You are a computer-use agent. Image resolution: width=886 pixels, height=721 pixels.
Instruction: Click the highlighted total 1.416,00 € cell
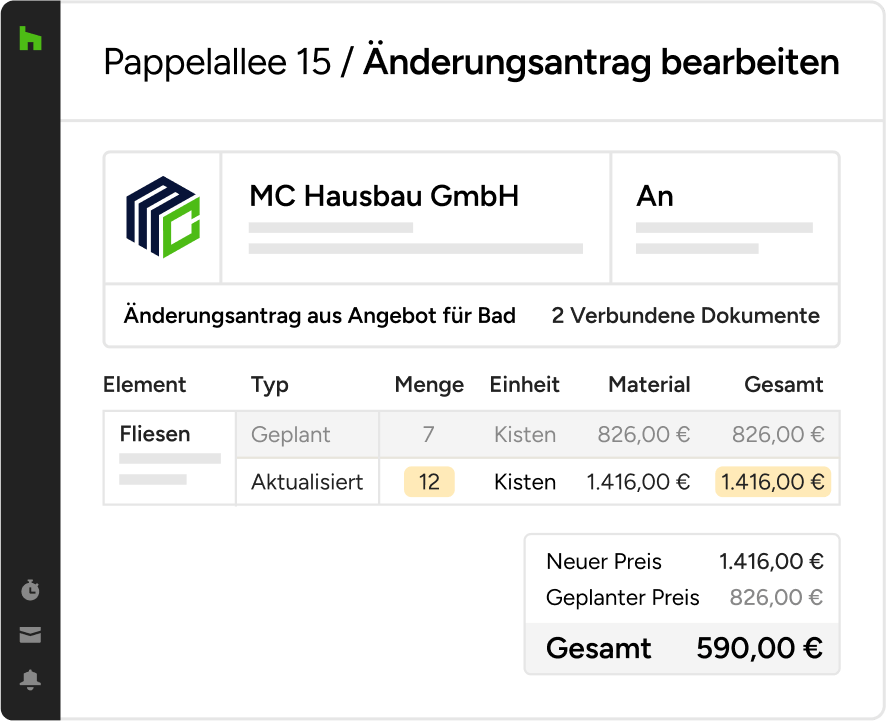(772, 482)
